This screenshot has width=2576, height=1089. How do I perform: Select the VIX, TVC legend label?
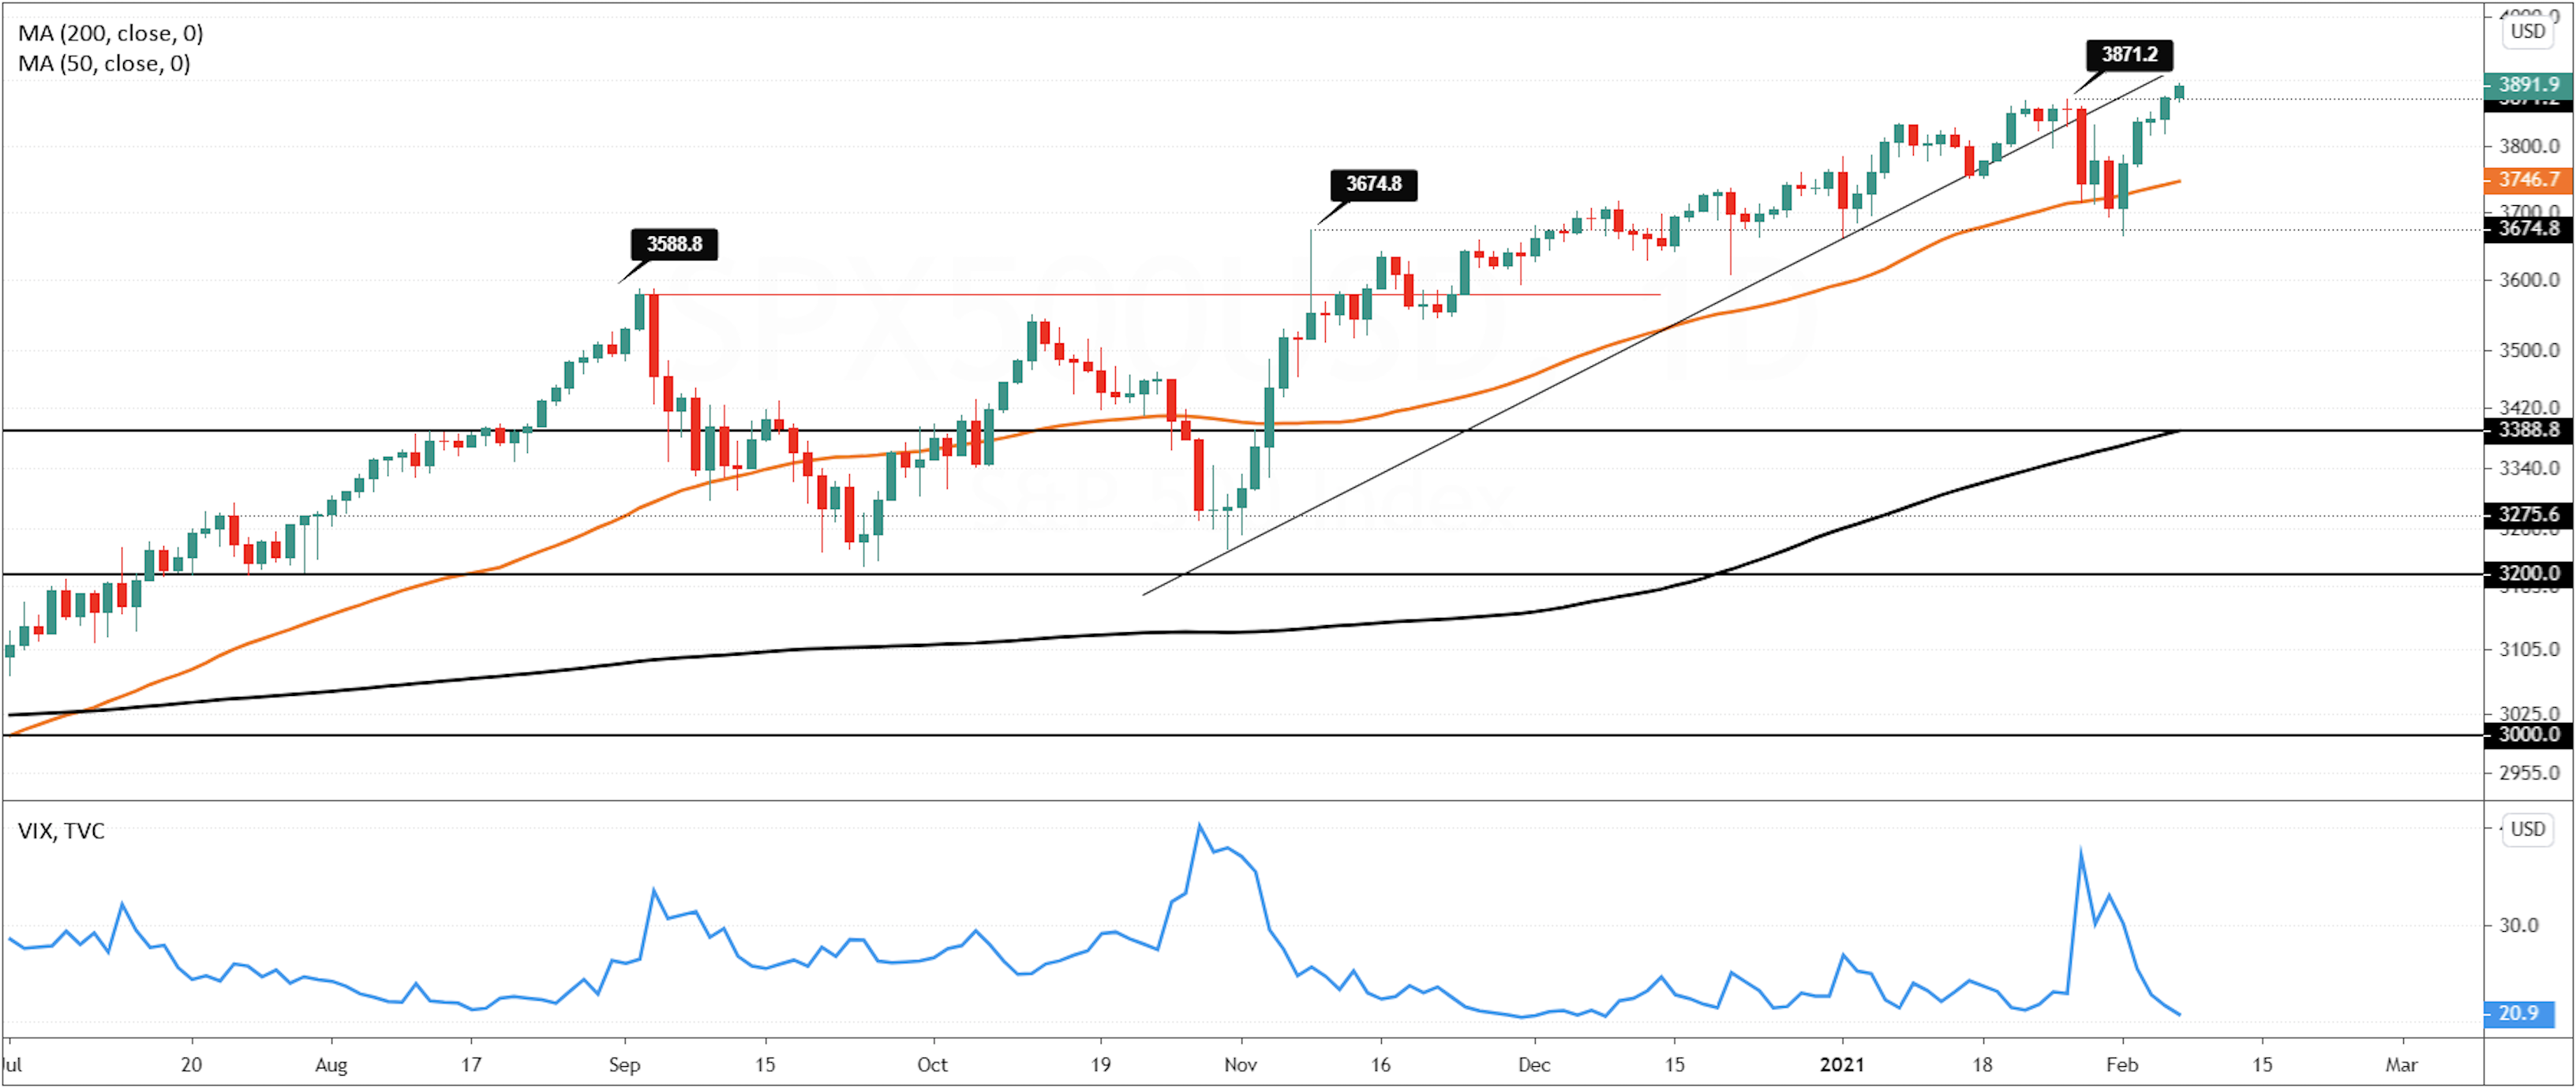coord(61,831)
